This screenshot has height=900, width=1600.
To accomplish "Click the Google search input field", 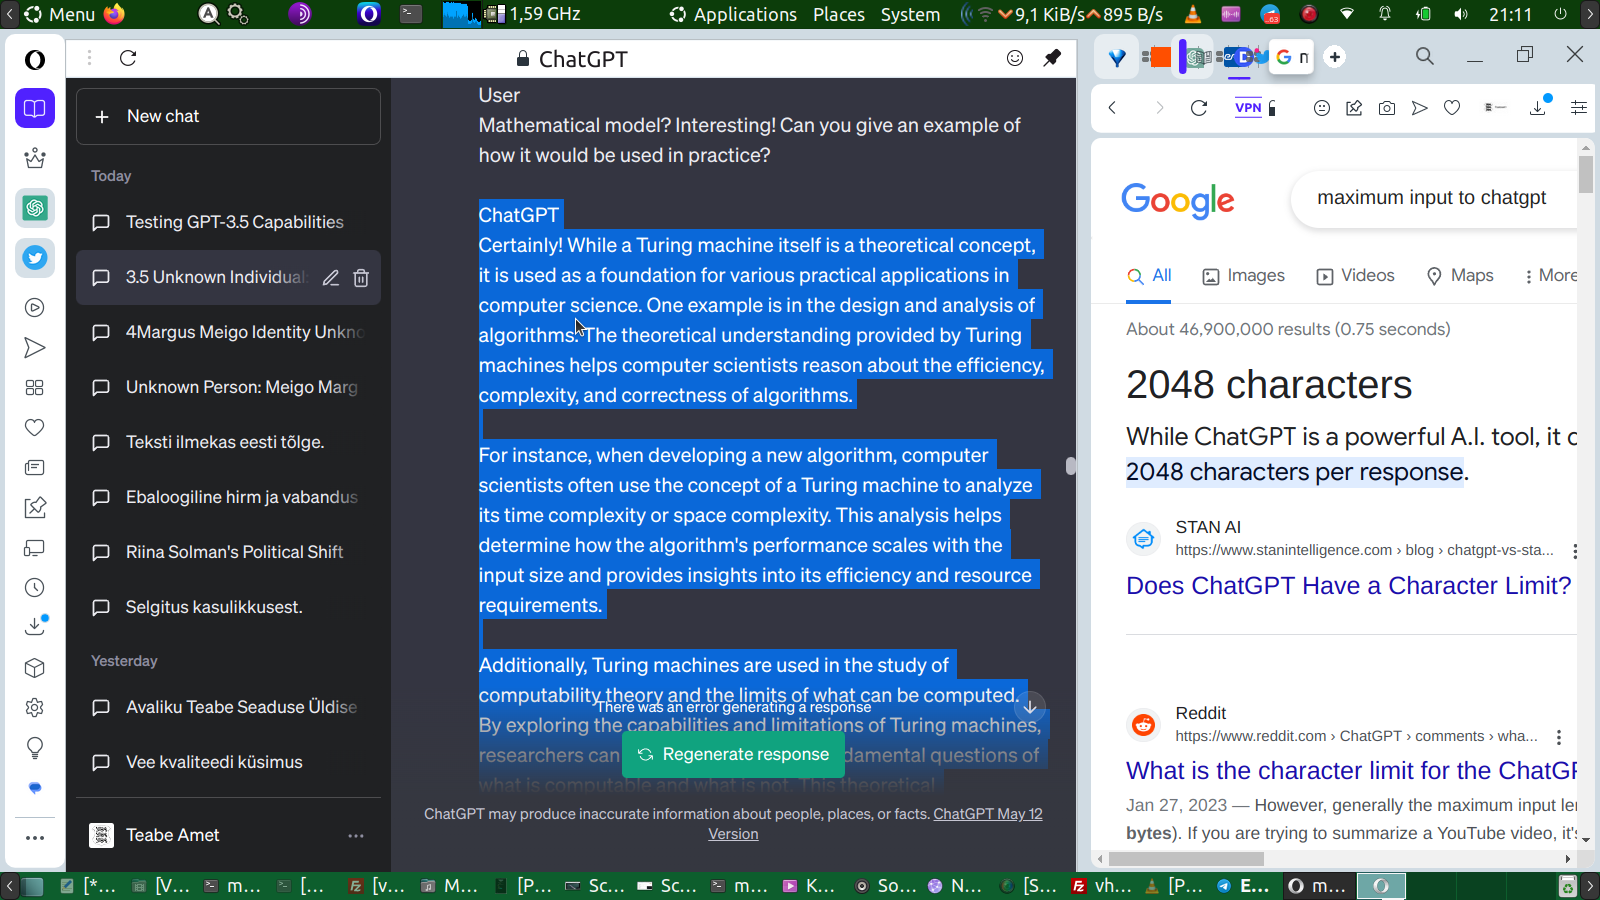I will [1434, 198].
